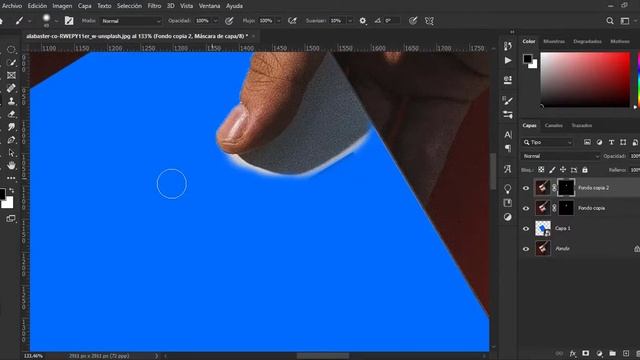Image resolution: width=640 pixels, height=360 pixels.
Task: Click the Add layer mask button
Action: [x=585, y=353]
